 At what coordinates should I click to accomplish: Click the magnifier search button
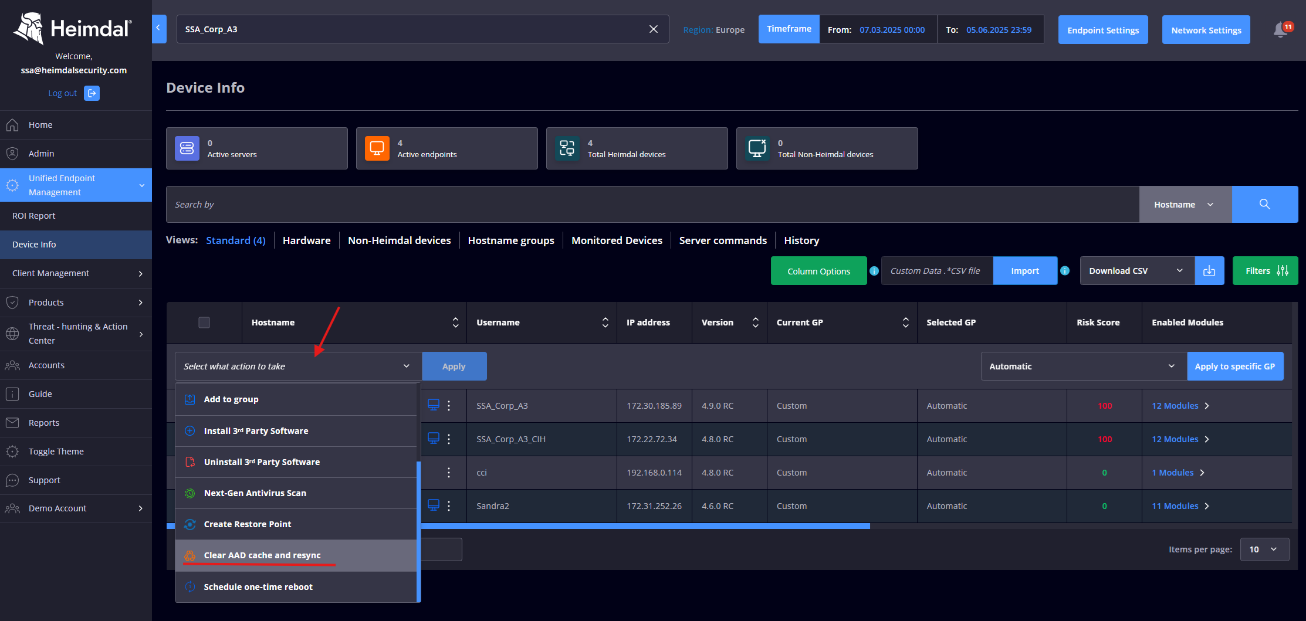(x=1264, y=204)
